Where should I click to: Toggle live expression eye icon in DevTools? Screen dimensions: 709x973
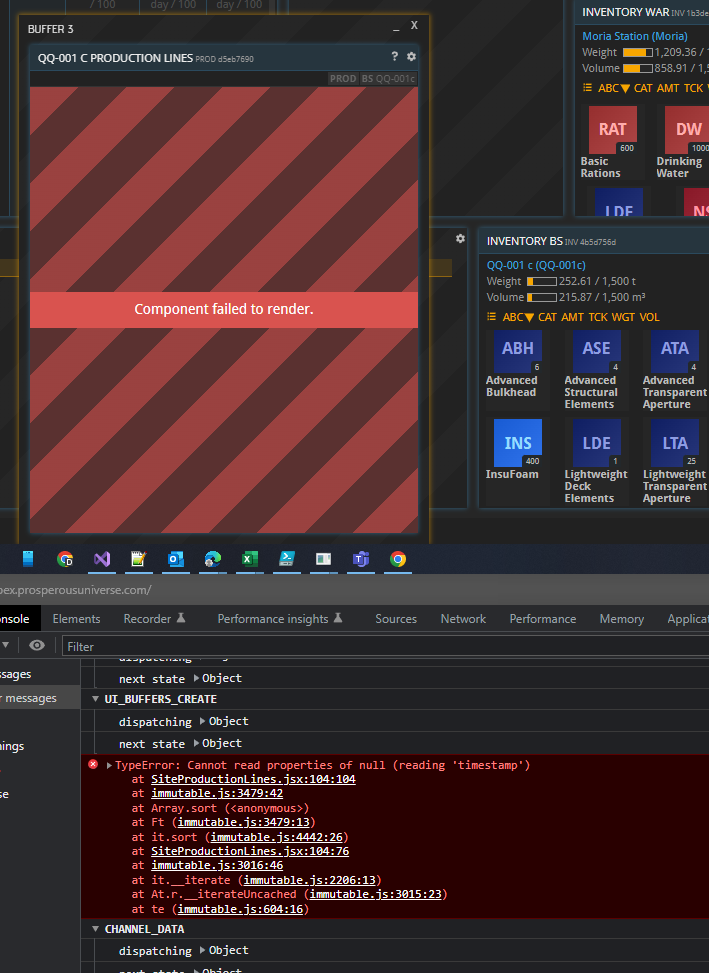click(37, 645)
